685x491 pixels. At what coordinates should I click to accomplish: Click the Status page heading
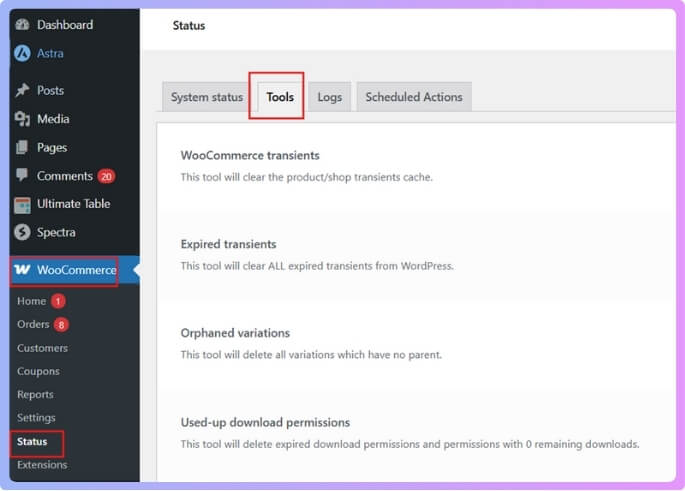coord(189,26)
